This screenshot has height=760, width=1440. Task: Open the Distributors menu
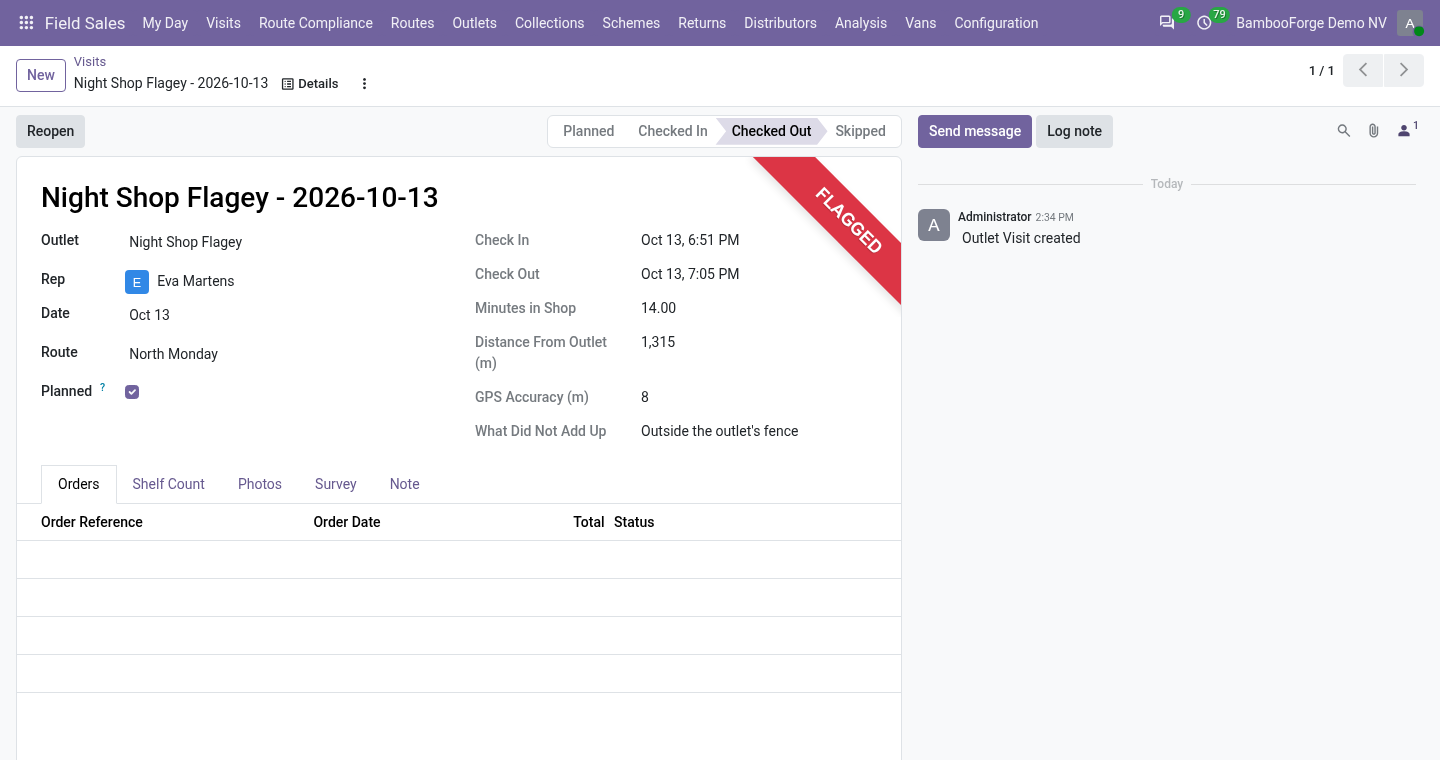[780, 23]
